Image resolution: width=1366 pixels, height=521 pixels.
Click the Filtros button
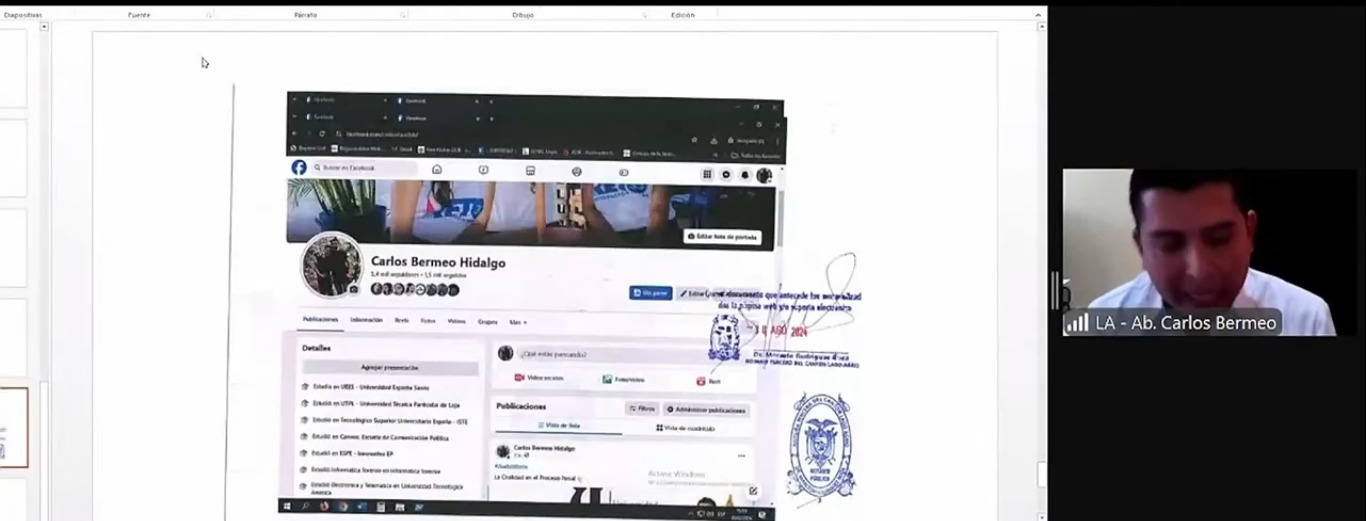click(x=642, y=408)
